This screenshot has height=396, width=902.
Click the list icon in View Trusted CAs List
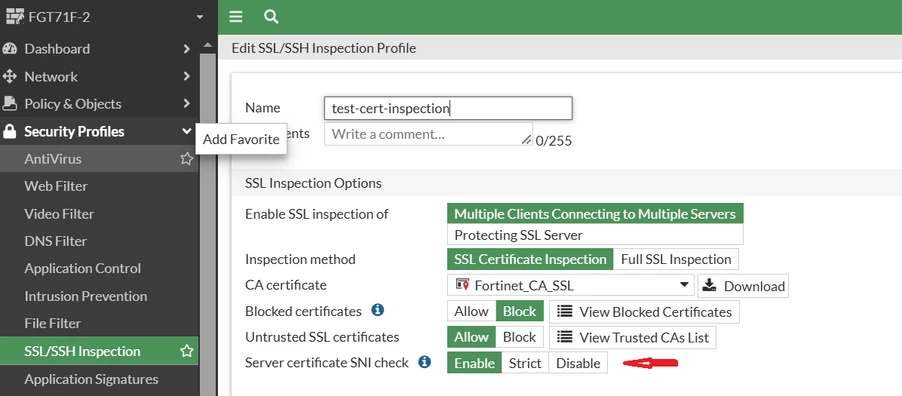(565, 337)
